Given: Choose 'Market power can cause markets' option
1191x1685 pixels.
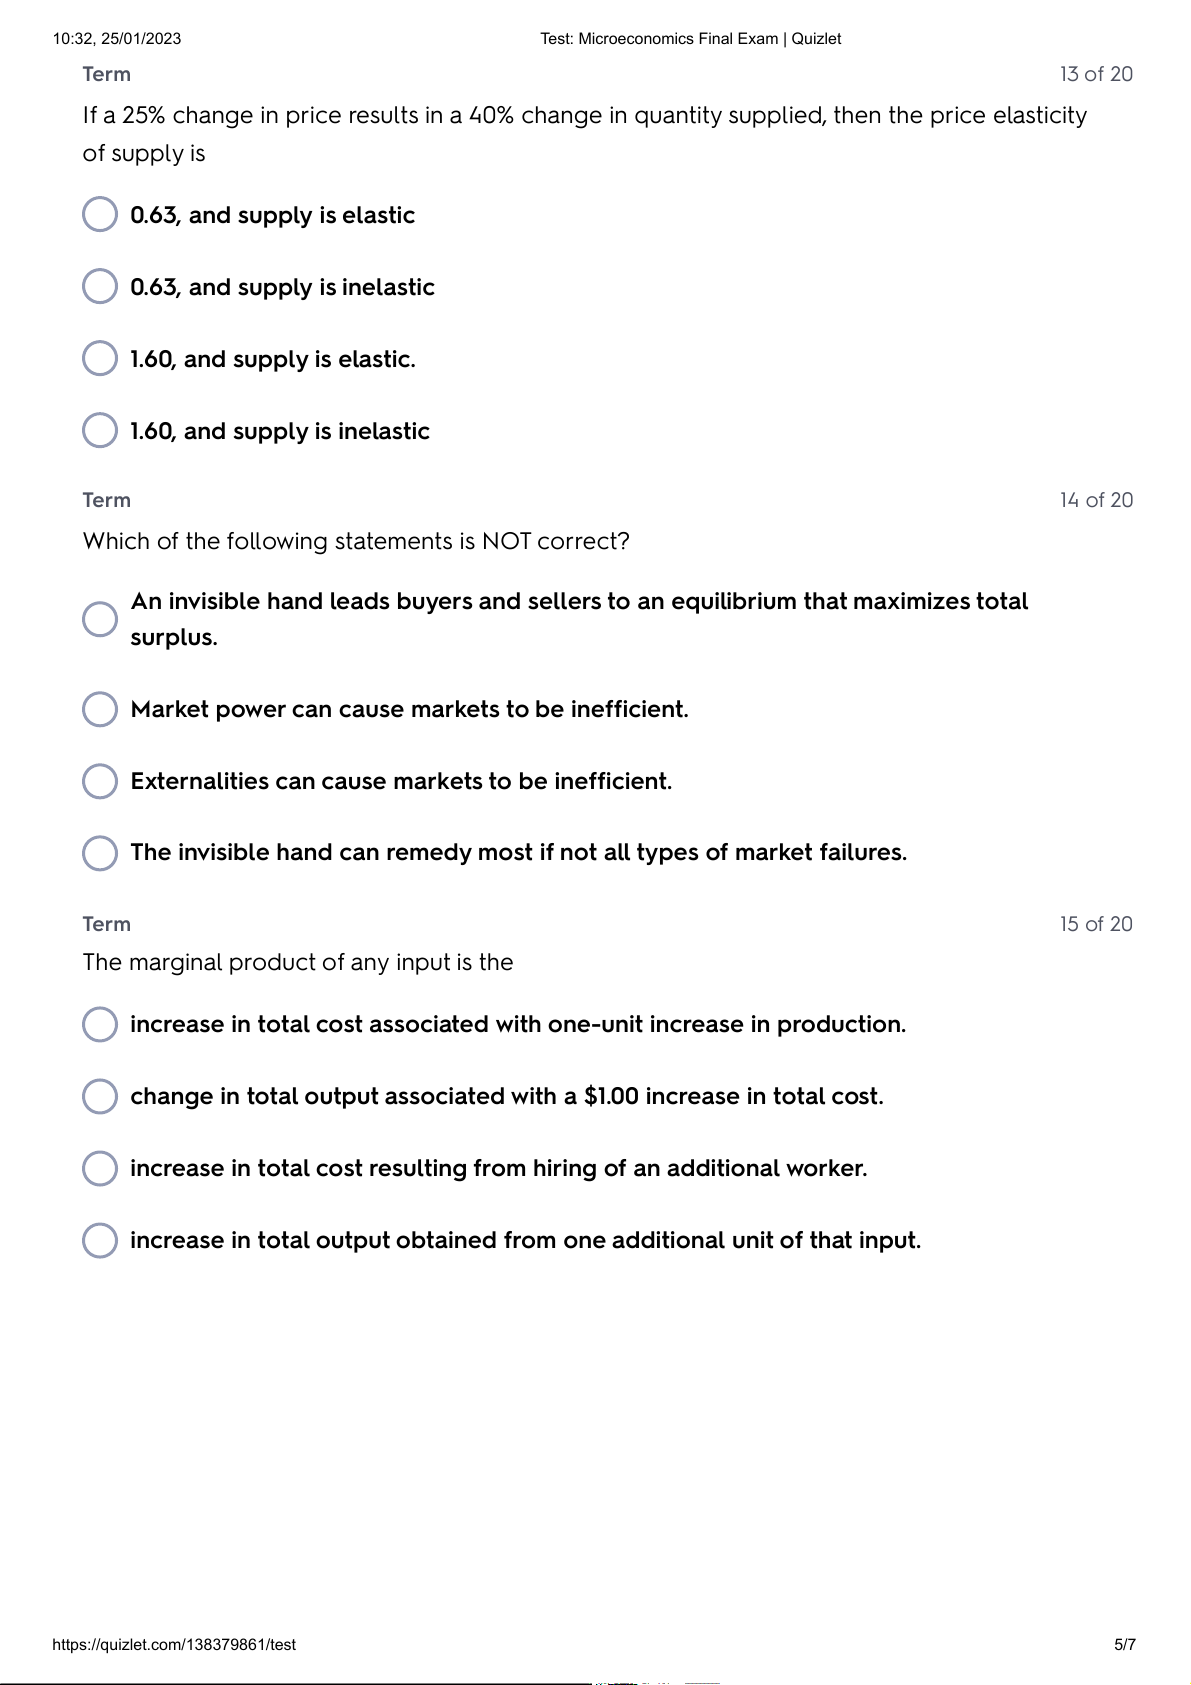Looking at the screenshot, I should 100,709.
